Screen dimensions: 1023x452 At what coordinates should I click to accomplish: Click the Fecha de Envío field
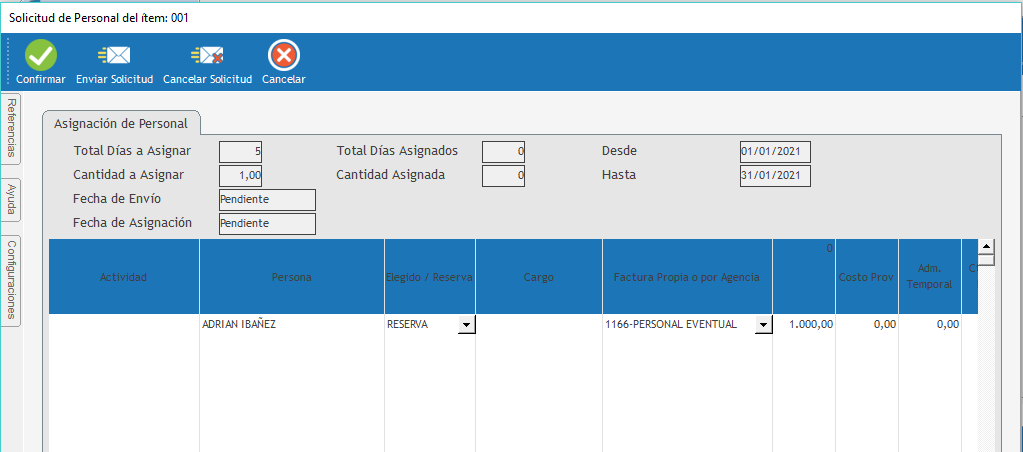267,200
